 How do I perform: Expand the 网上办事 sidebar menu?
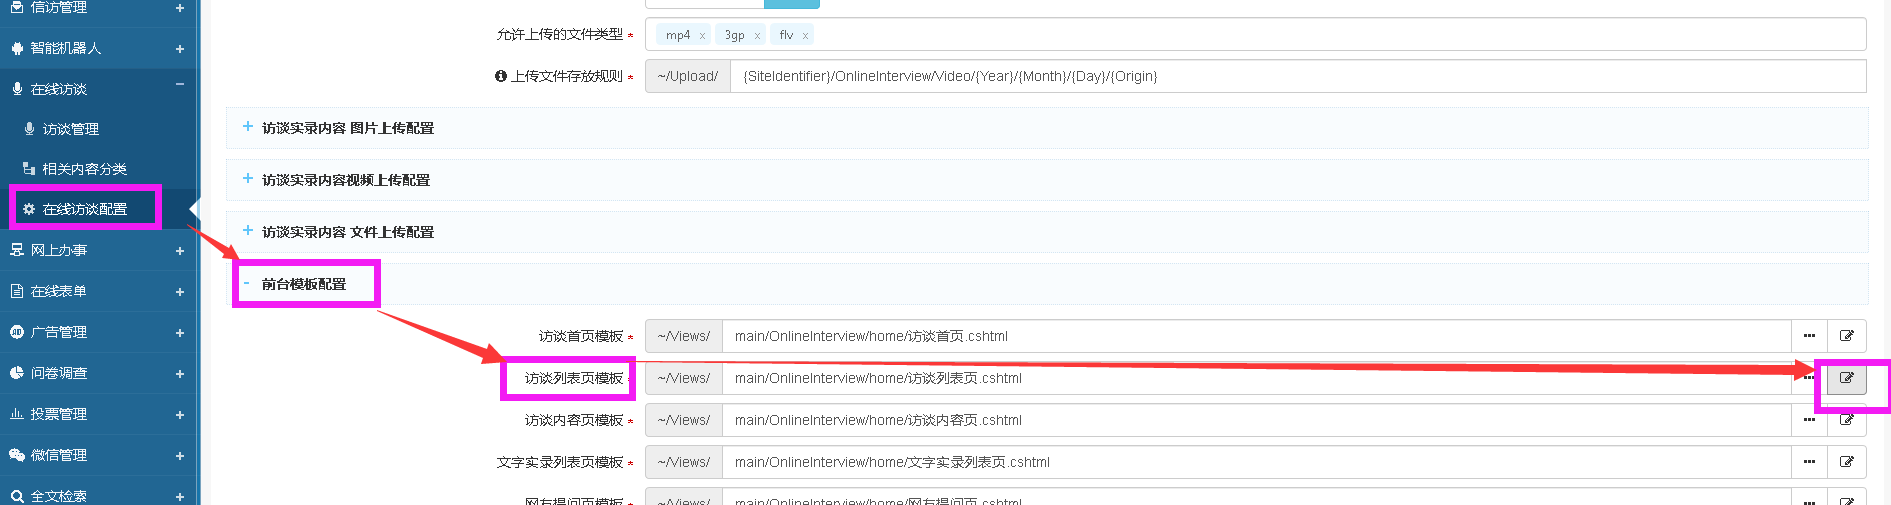(x=180, y=251)
